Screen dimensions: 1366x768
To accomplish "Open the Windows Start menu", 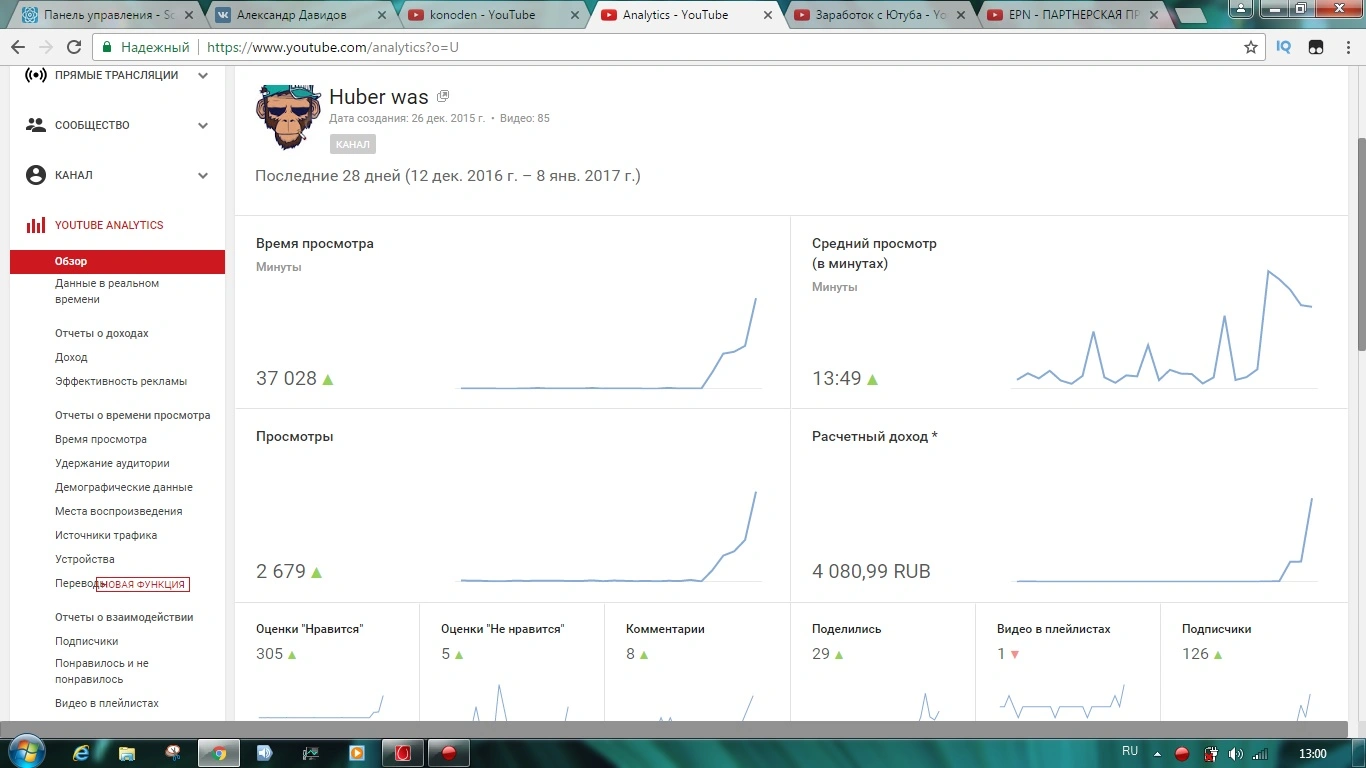I will pos(25,752).
